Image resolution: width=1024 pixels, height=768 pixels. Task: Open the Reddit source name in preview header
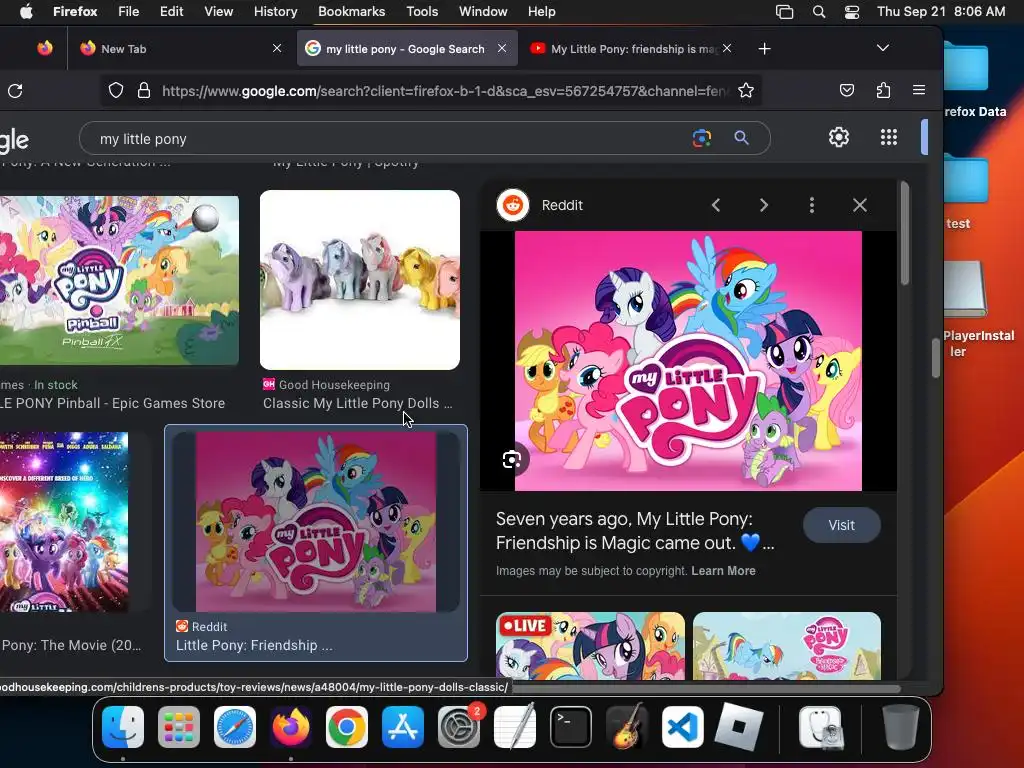(x=562, y=205)
